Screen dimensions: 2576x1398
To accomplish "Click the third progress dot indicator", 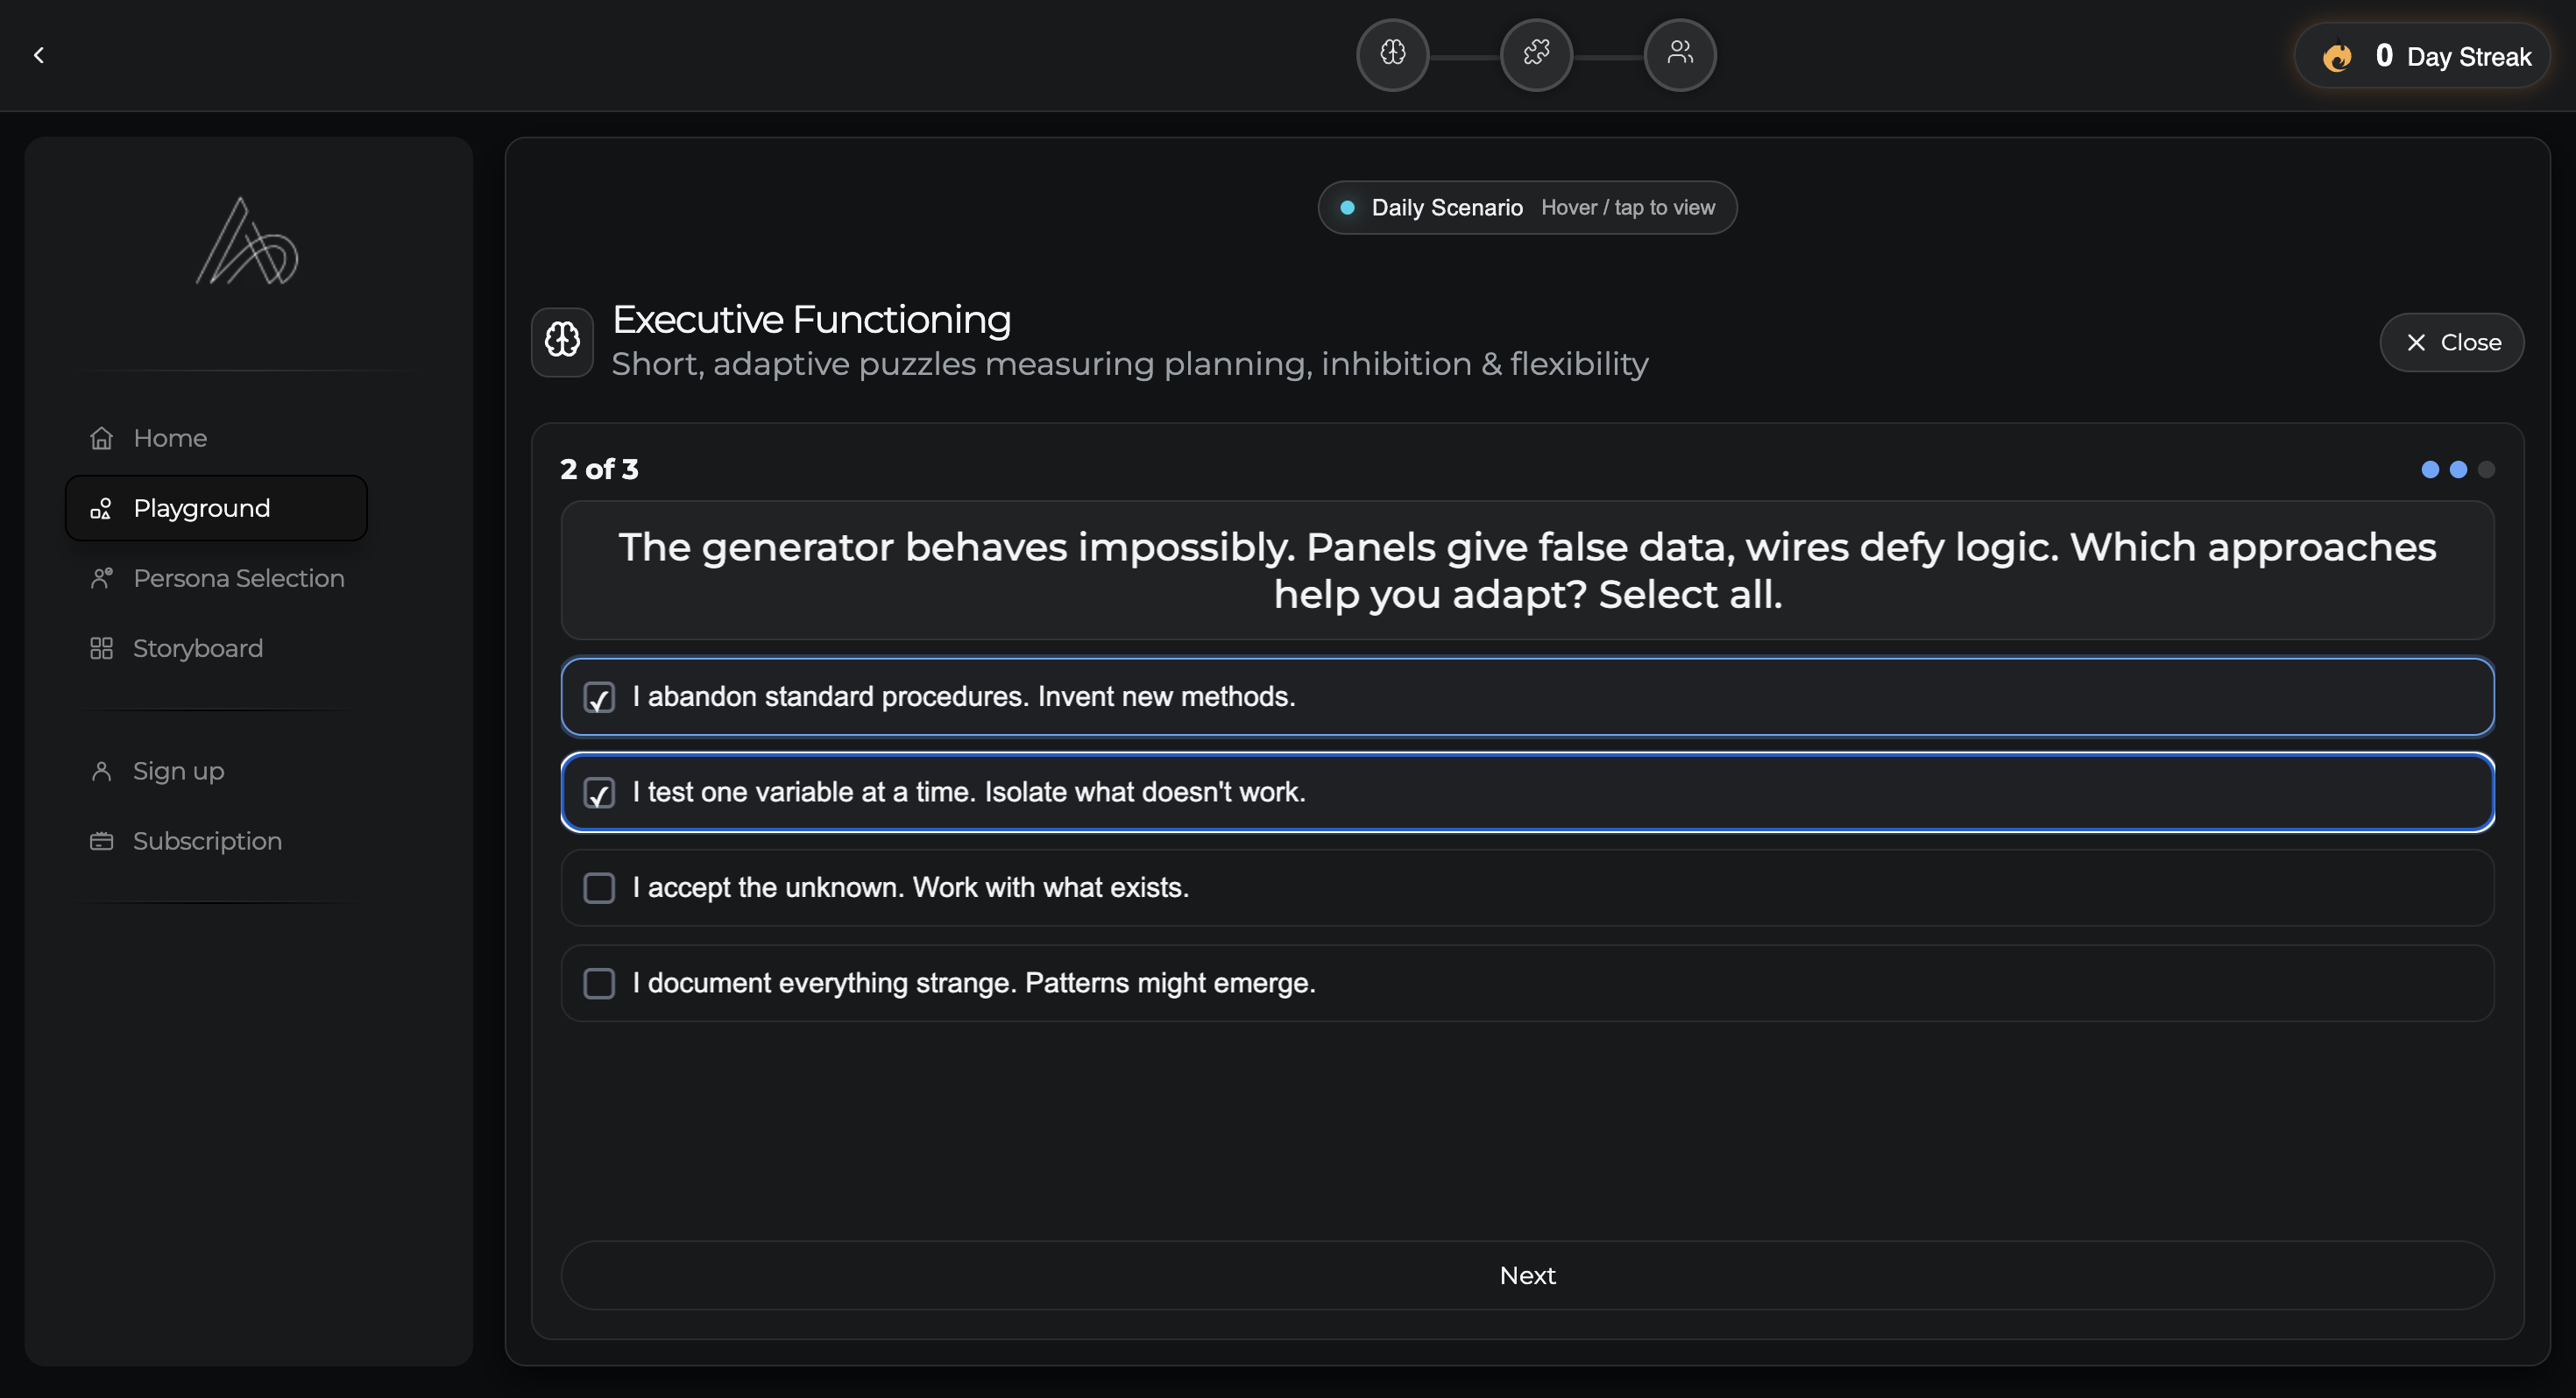I will pyautogui.click(x=2486, y=469).
